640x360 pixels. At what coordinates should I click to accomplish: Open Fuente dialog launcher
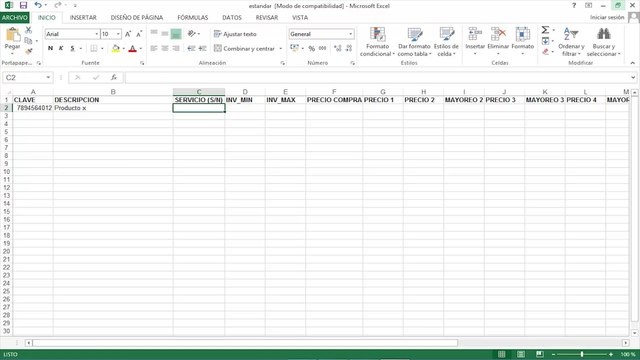click(x=142, y=63)
